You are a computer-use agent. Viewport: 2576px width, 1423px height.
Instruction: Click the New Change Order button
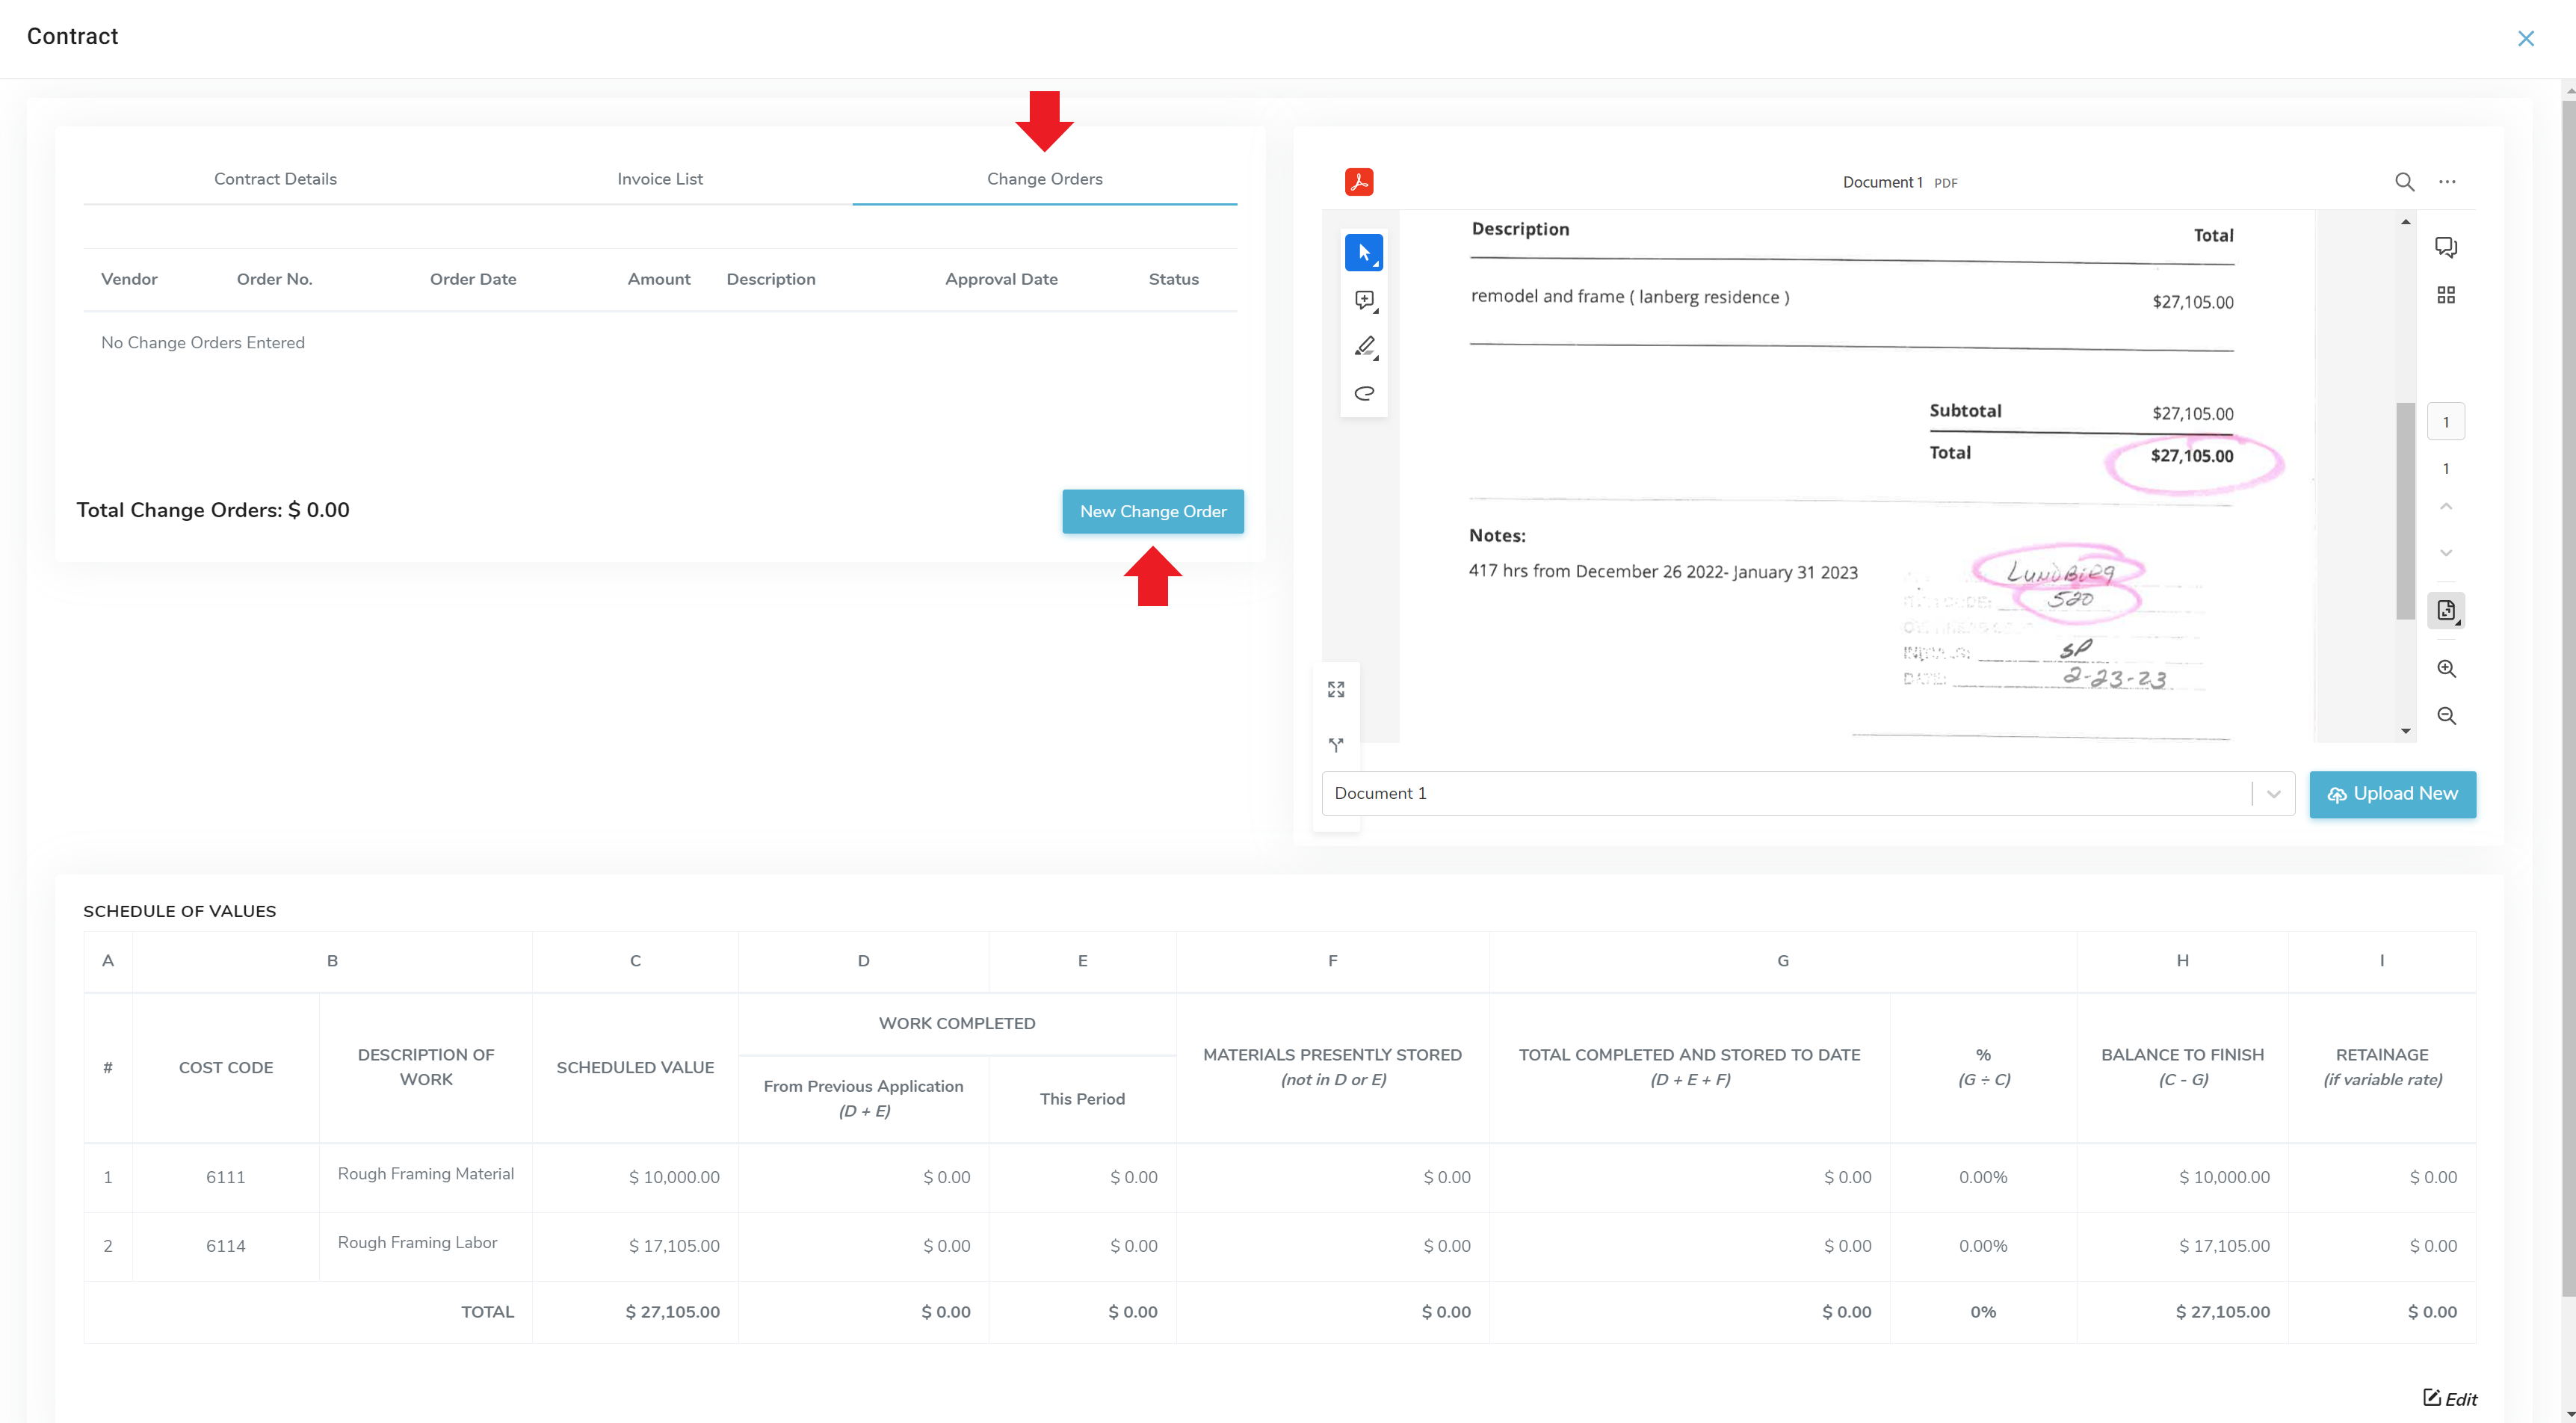pyautogui.click(x=1152, y=511)
